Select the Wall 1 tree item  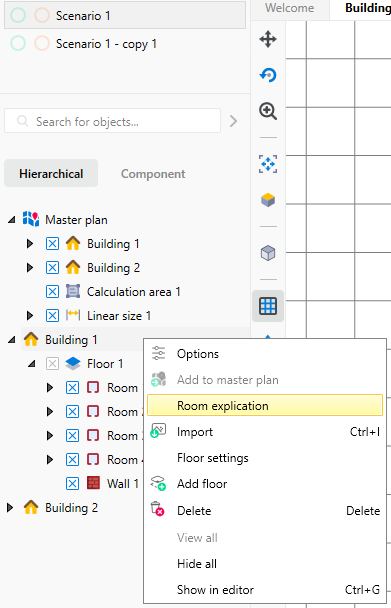tap(123, 484)
